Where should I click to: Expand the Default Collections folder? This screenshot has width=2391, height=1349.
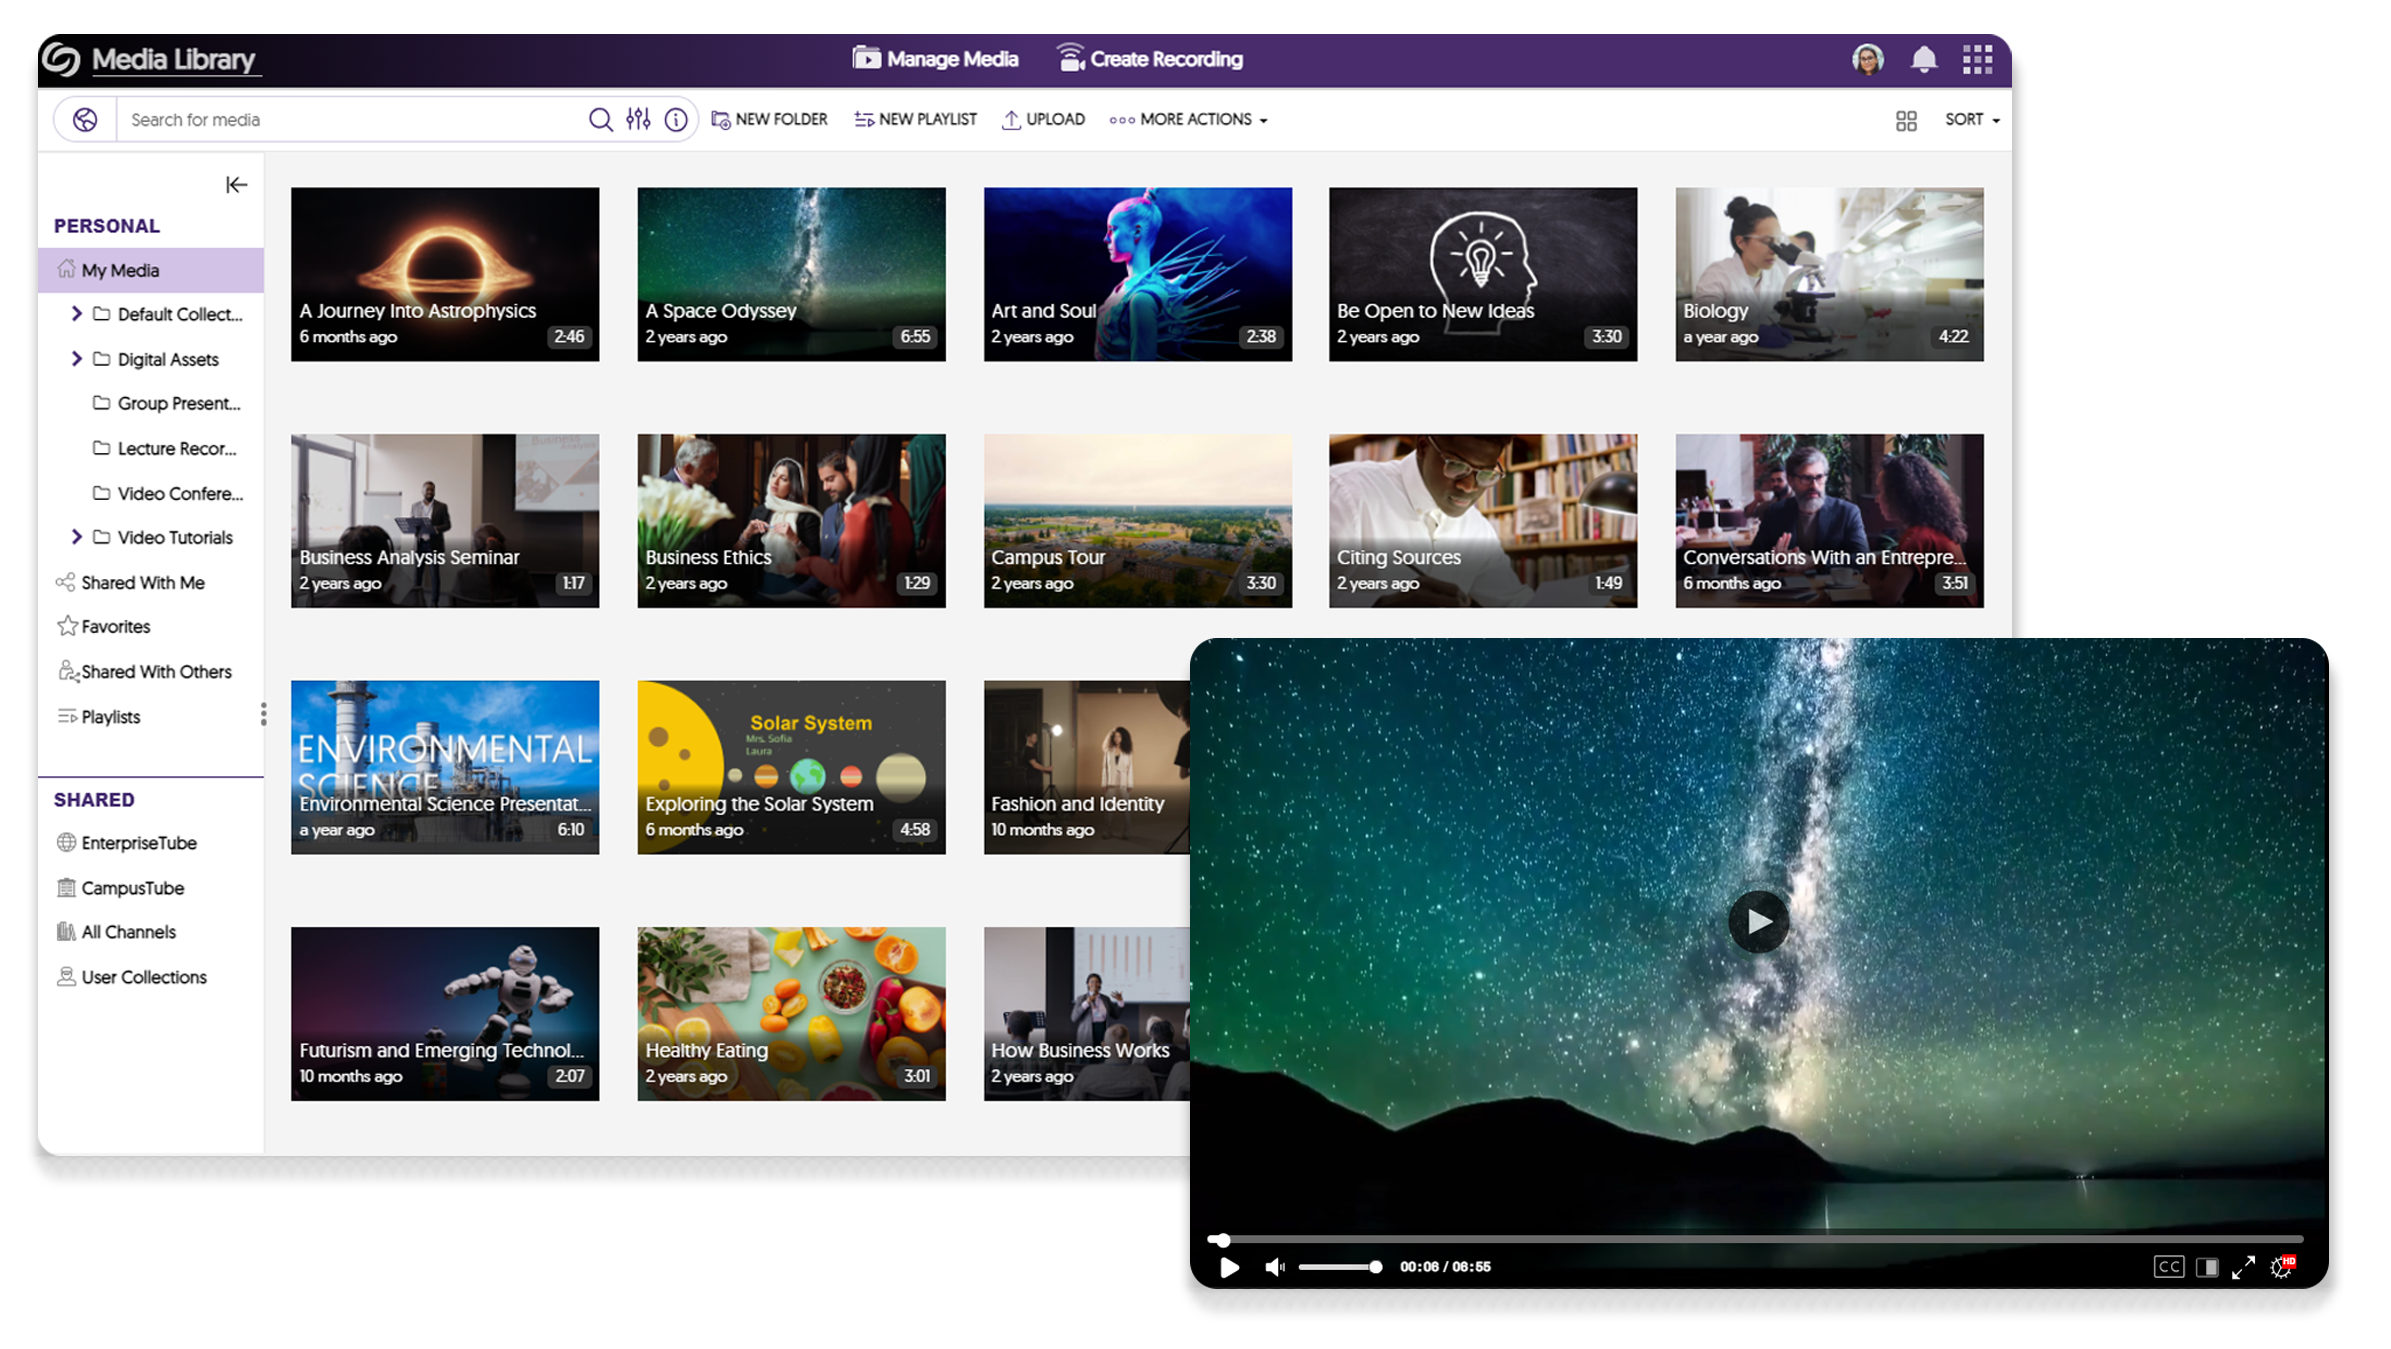(77, 314)
